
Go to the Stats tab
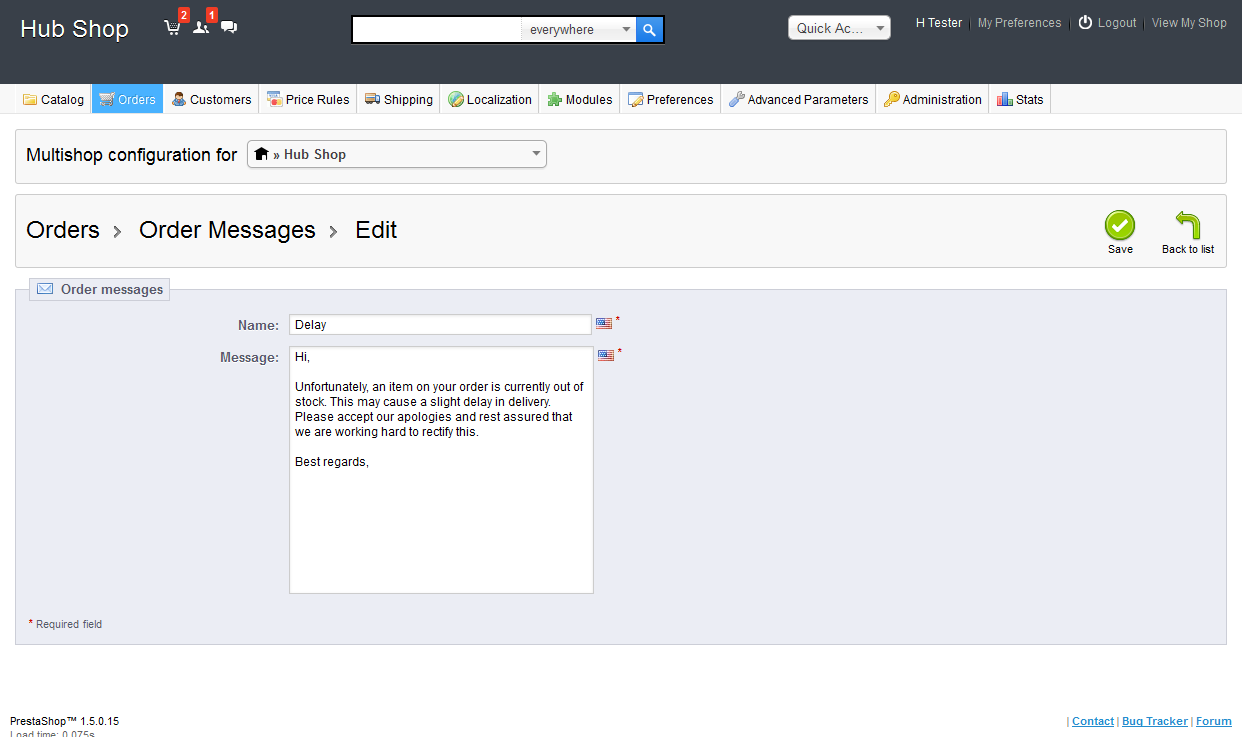pos(1020,99)
